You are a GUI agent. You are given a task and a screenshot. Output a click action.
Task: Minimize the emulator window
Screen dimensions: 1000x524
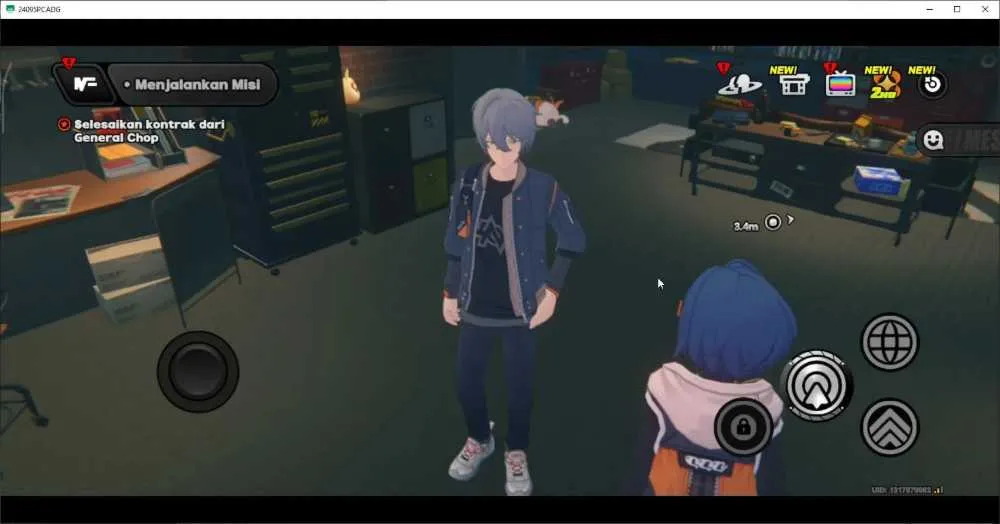point(929,9)
